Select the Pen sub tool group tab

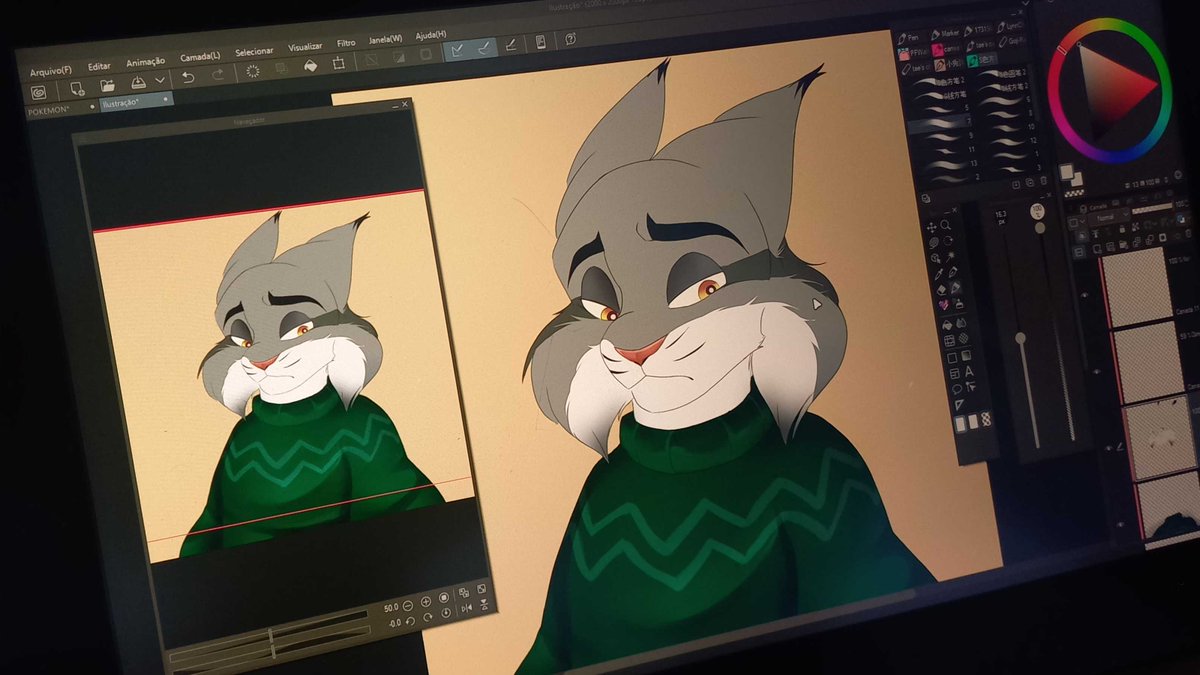coord(910,37)
